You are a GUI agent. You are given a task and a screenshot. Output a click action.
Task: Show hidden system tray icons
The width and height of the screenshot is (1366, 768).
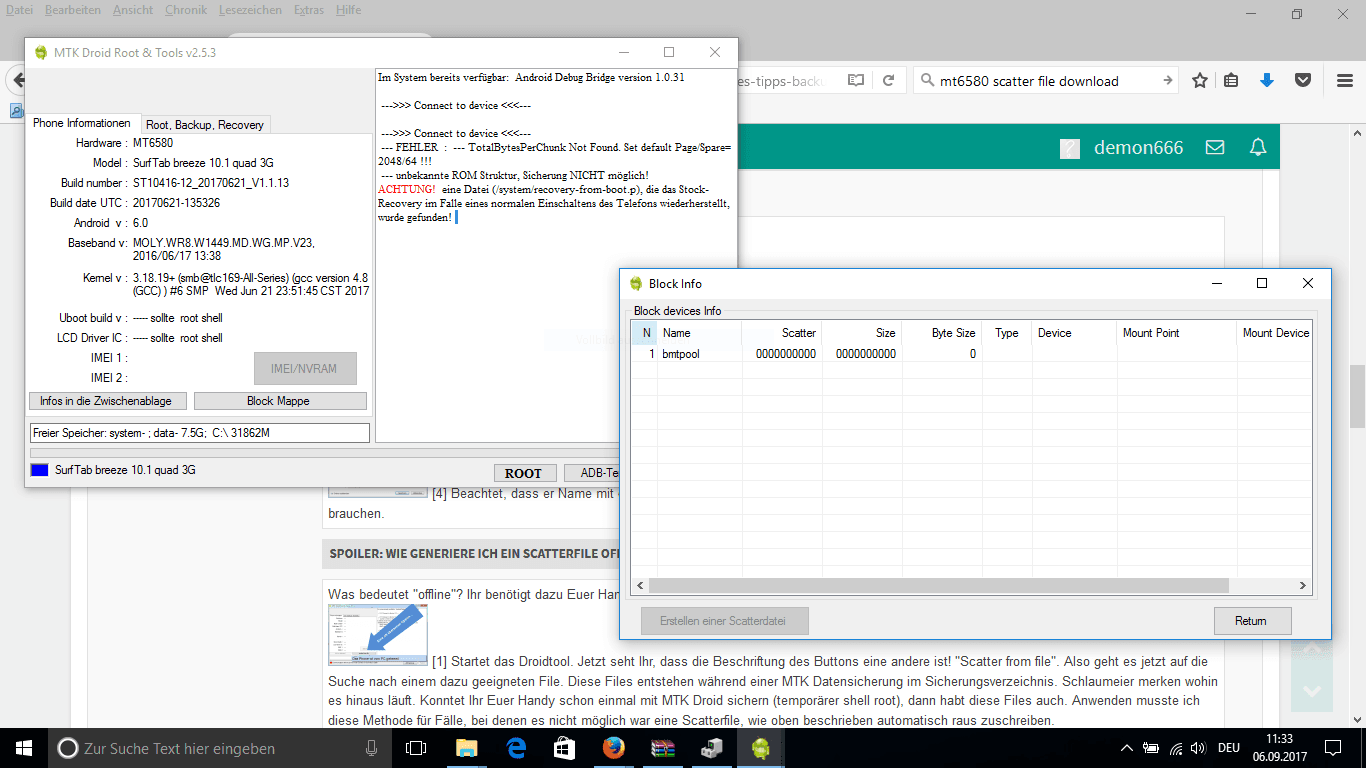coord(1127,748)
